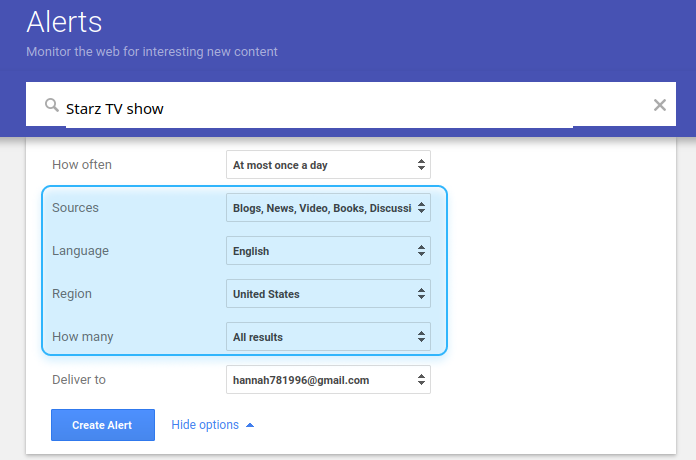The width and height of the screenshot is (696, 460).
Task: Open the 'All results' dropdown
Action: (328, 337)
